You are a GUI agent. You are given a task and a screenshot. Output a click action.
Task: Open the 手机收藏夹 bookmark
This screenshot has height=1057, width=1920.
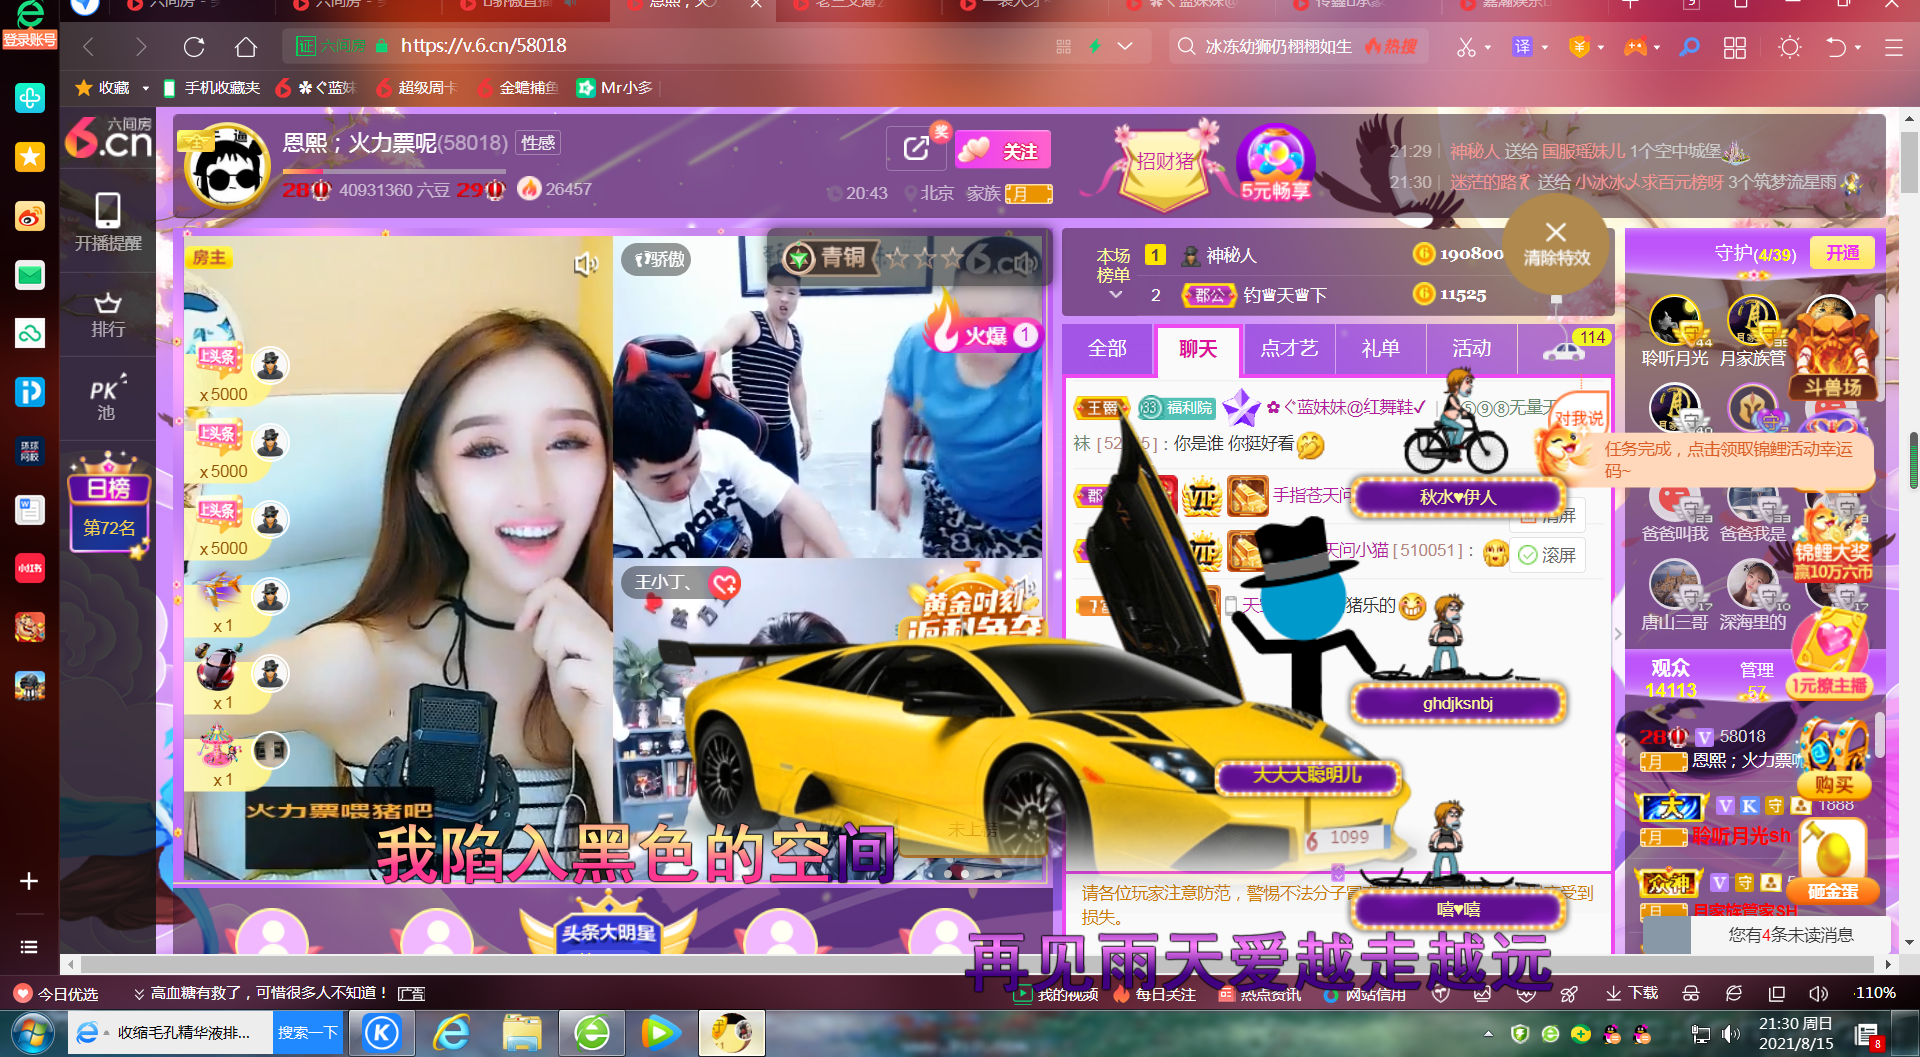pos(211,88)
